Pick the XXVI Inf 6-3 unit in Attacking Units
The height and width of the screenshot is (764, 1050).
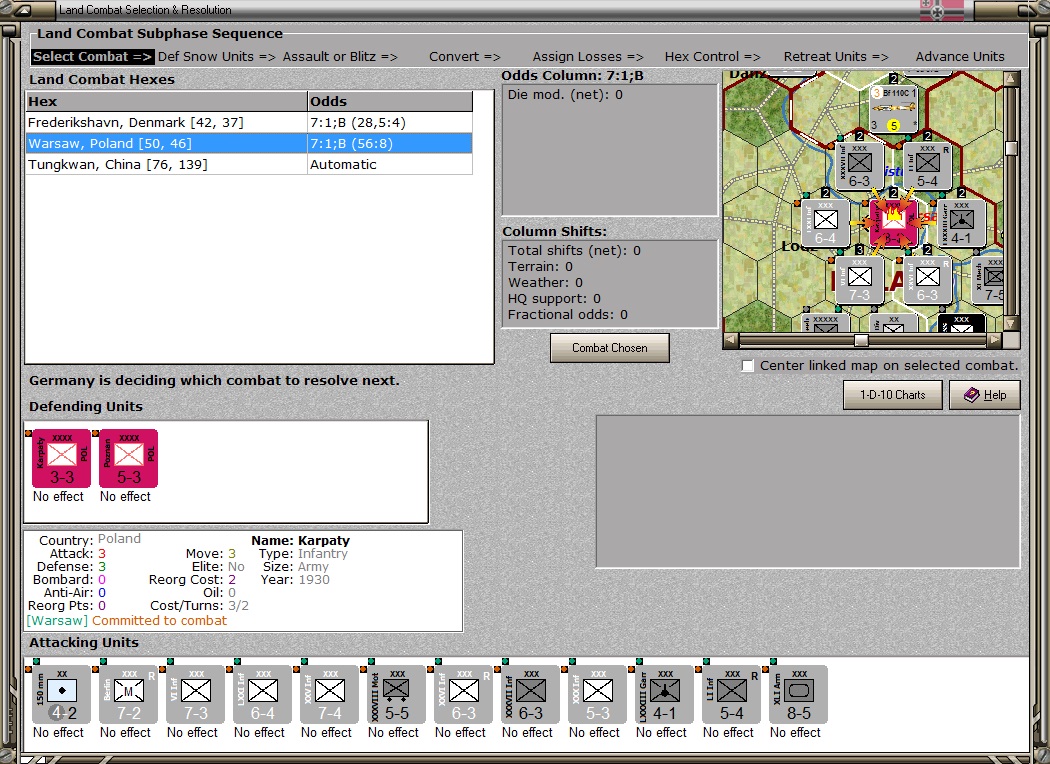coord(463,694)
